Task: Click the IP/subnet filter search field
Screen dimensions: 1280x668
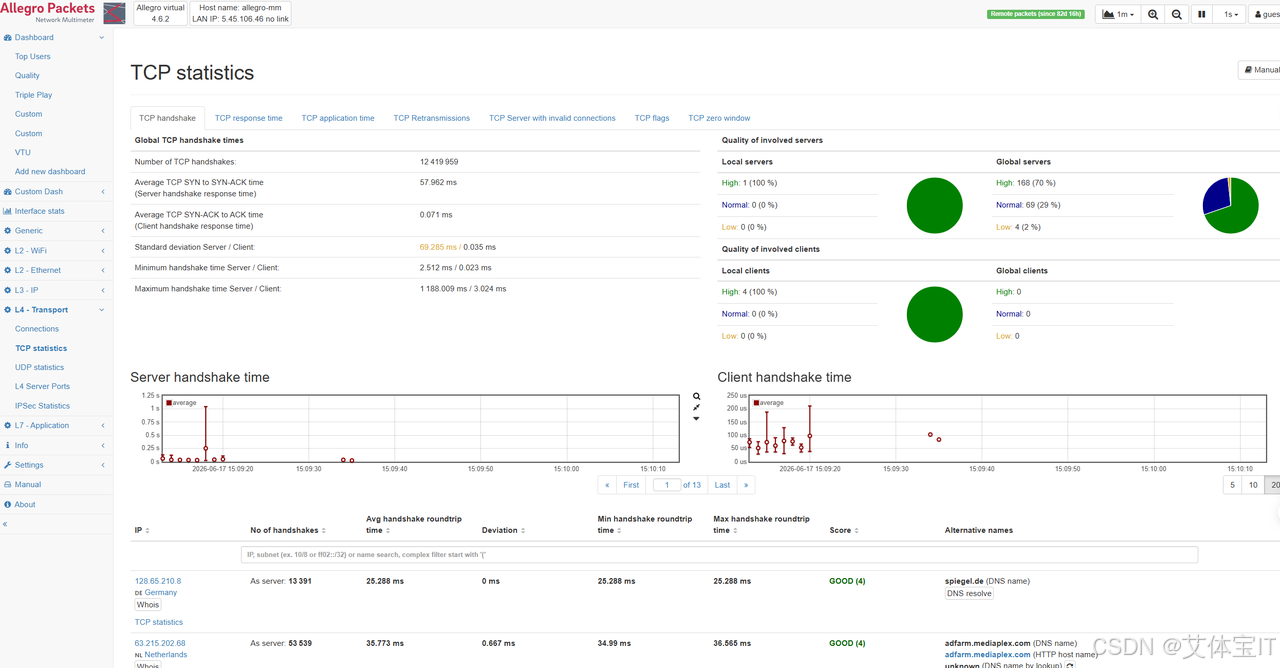Action: (720, 555)
